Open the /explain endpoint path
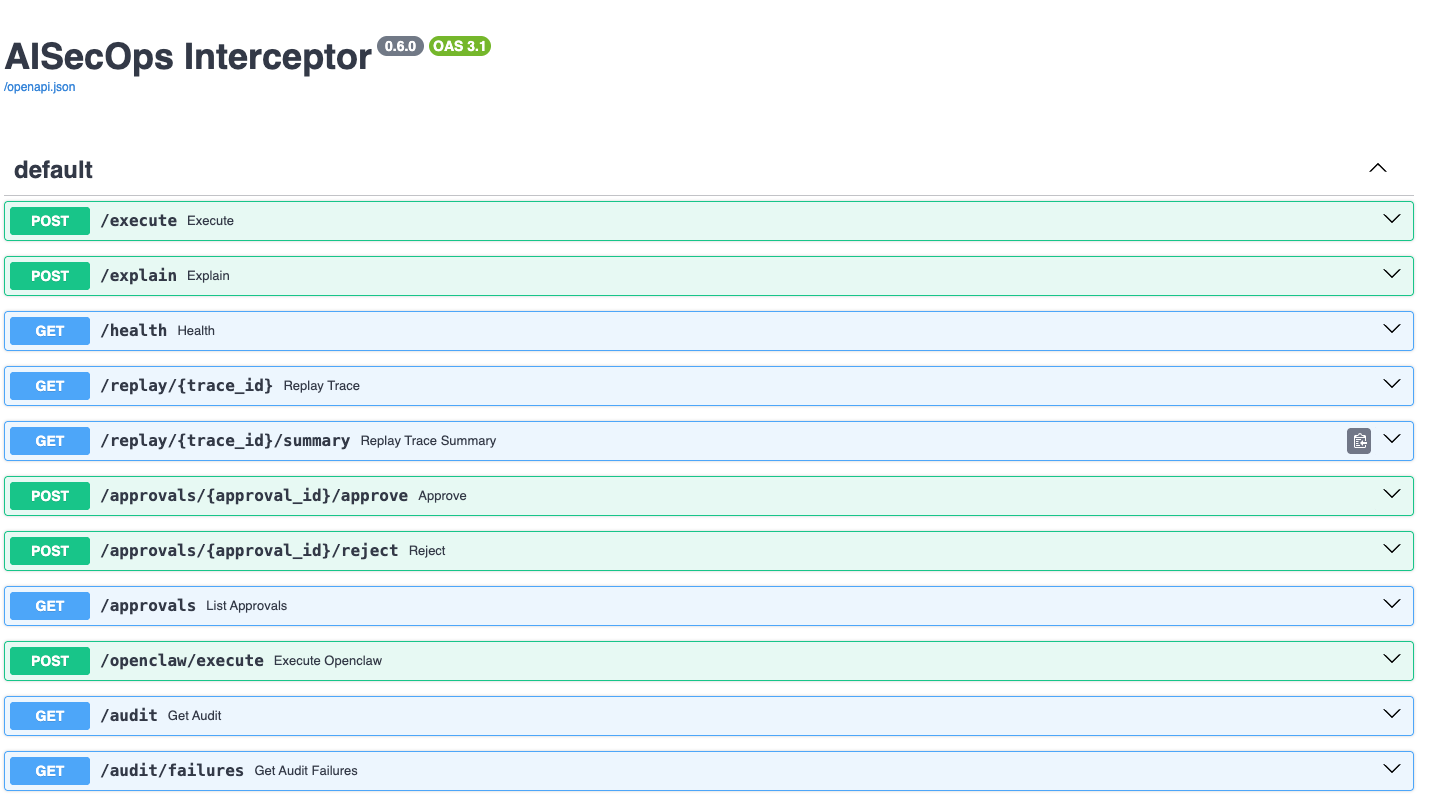The height and width of the screenshot is (811, 1429). tap(139, 275)
